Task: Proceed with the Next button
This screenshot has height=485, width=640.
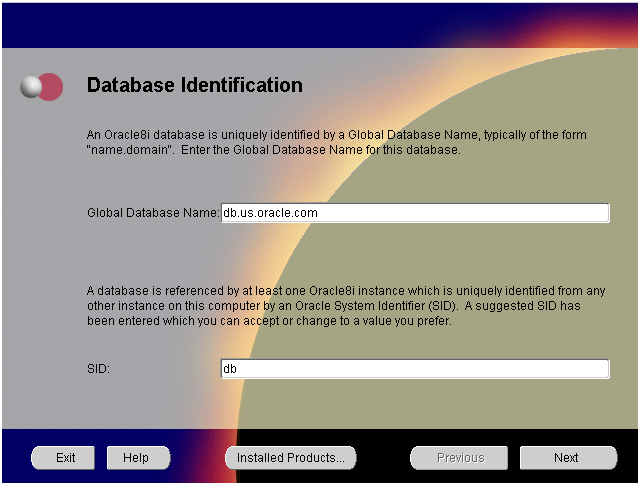Action: click(x=568, y=458)
